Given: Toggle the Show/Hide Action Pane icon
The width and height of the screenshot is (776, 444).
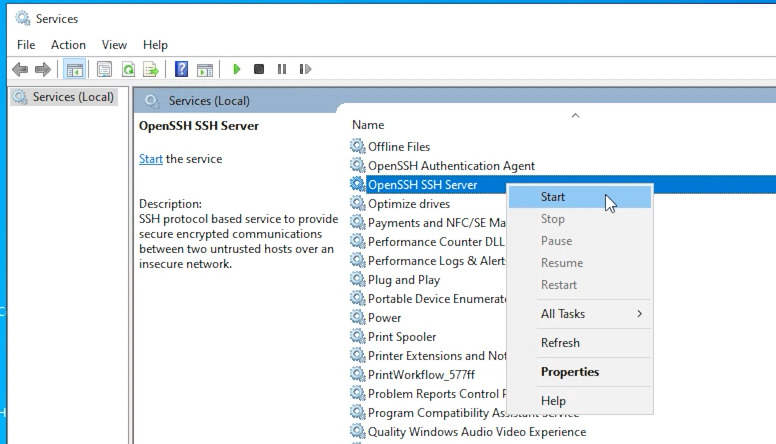Looking at the screenshot, I should tap(204, 70).
